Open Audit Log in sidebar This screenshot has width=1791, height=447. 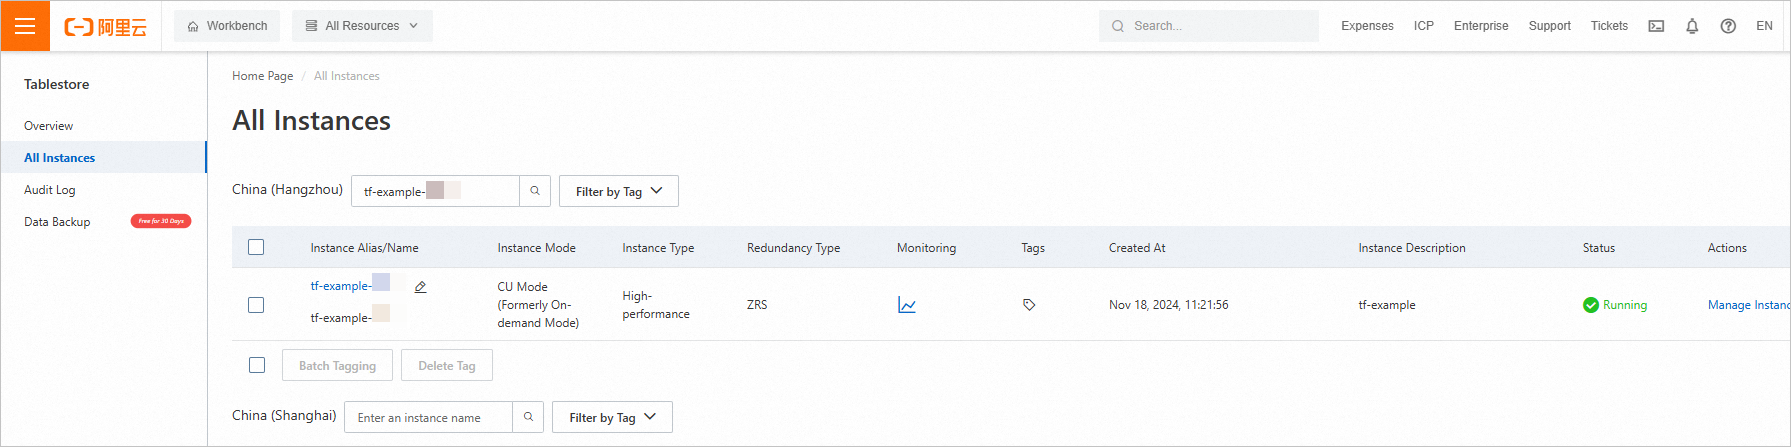click(50, 190)
